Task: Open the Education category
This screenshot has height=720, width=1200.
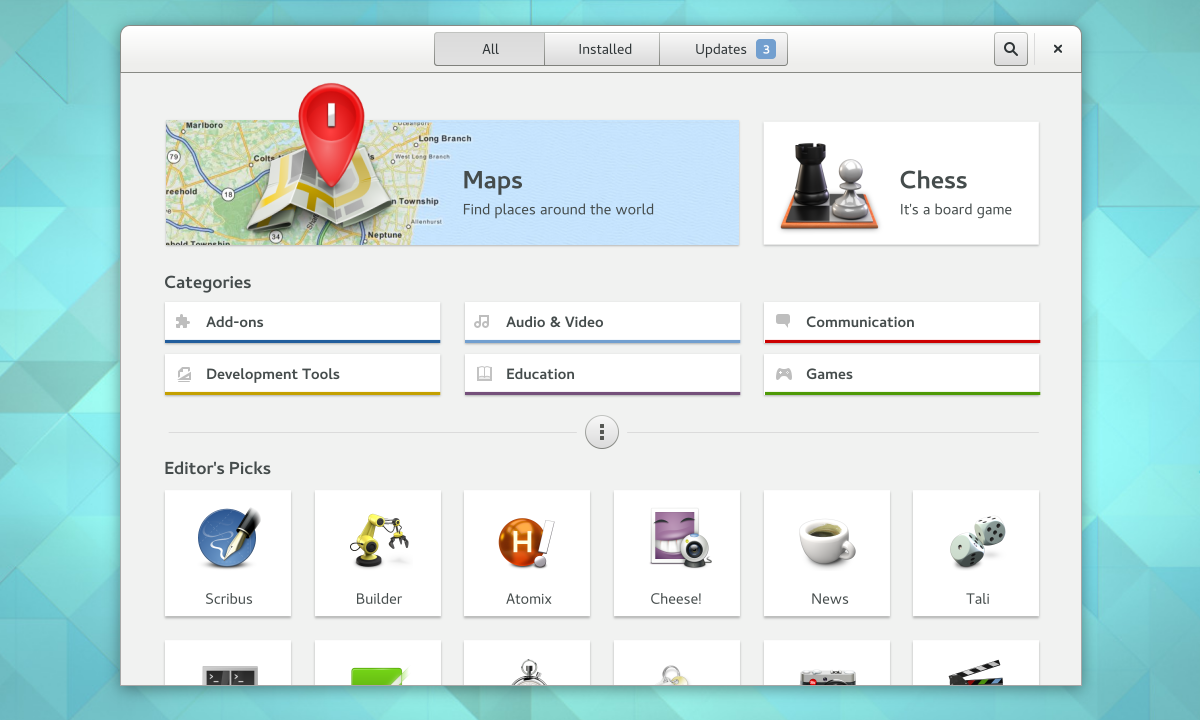Action: 602,374
